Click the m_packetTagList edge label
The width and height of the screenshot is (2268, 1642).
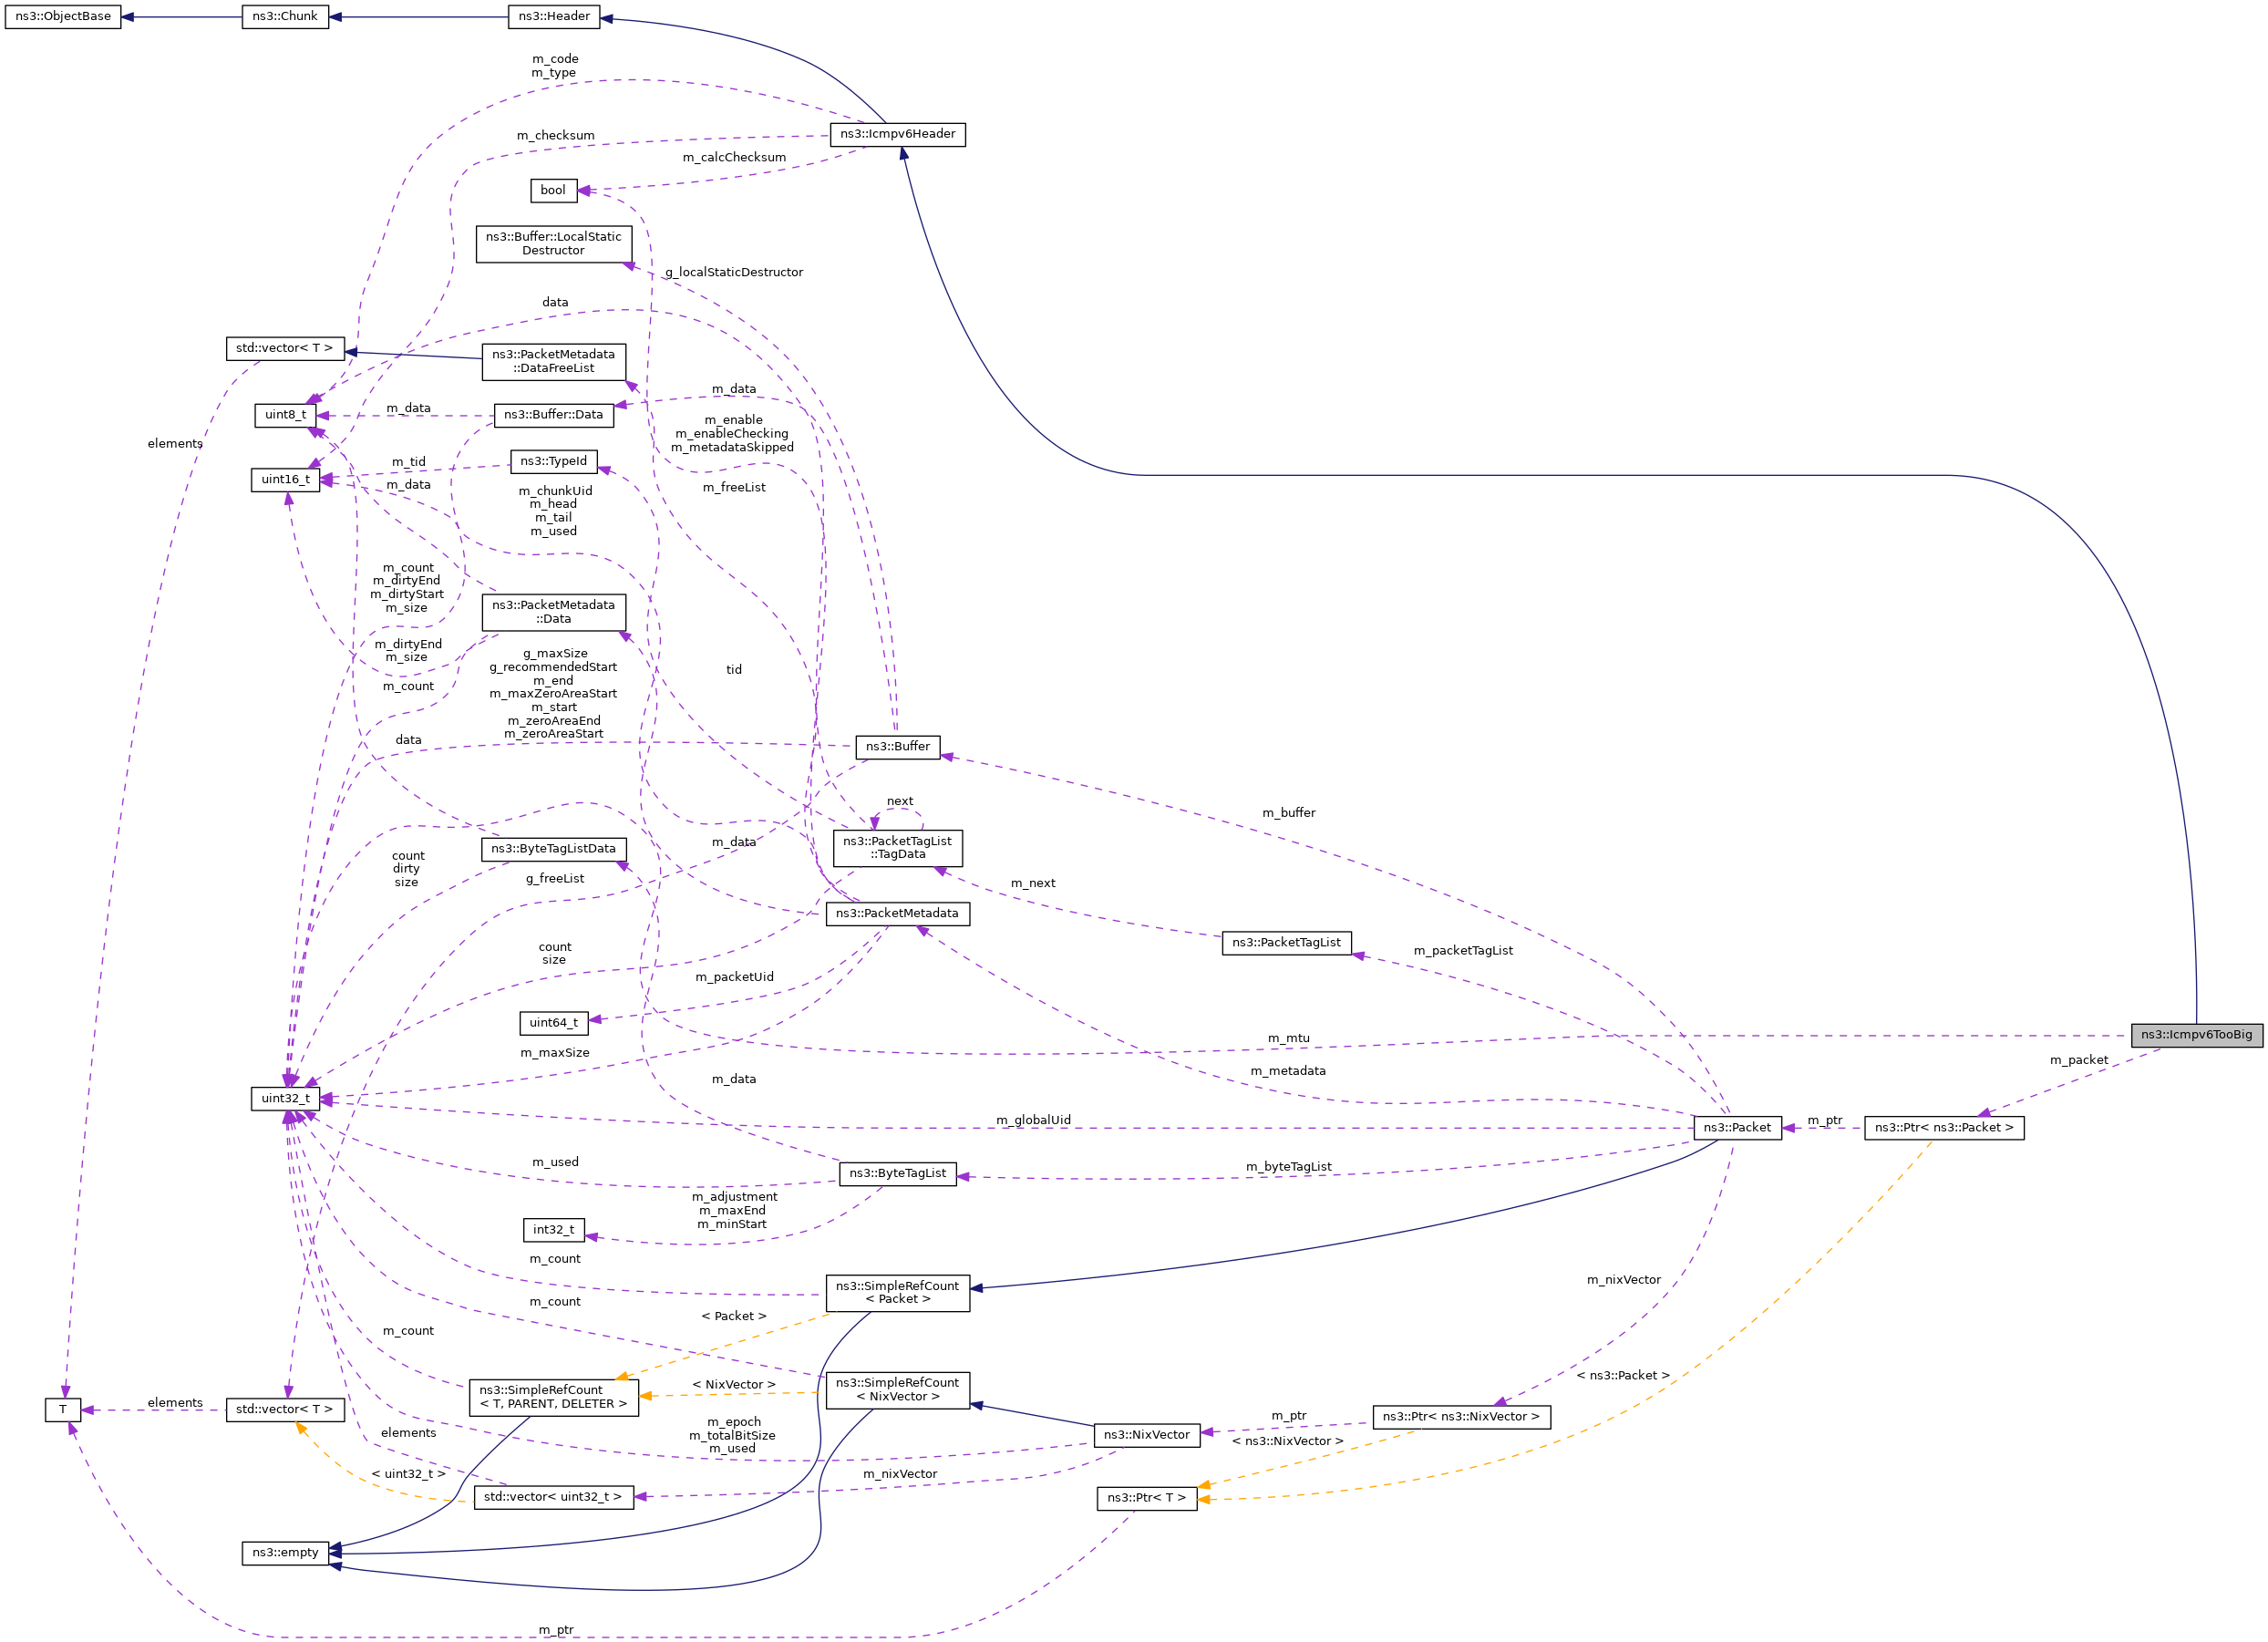click(x=1463, y=951)
